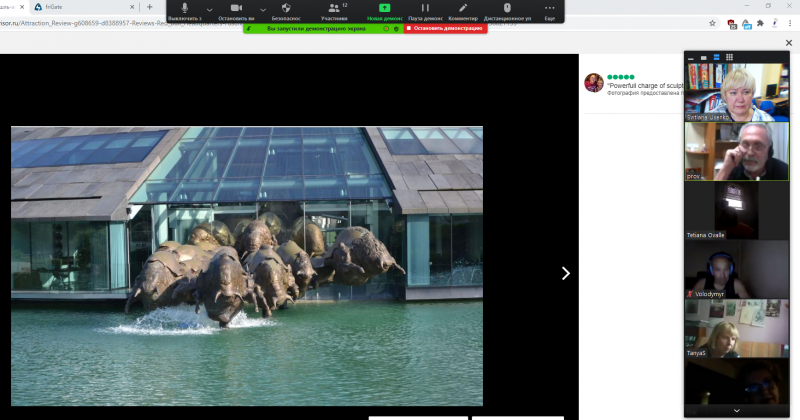Switch to the friGate browser tab
This screenshot has height=420, width=800.
(x=82, y=7)
